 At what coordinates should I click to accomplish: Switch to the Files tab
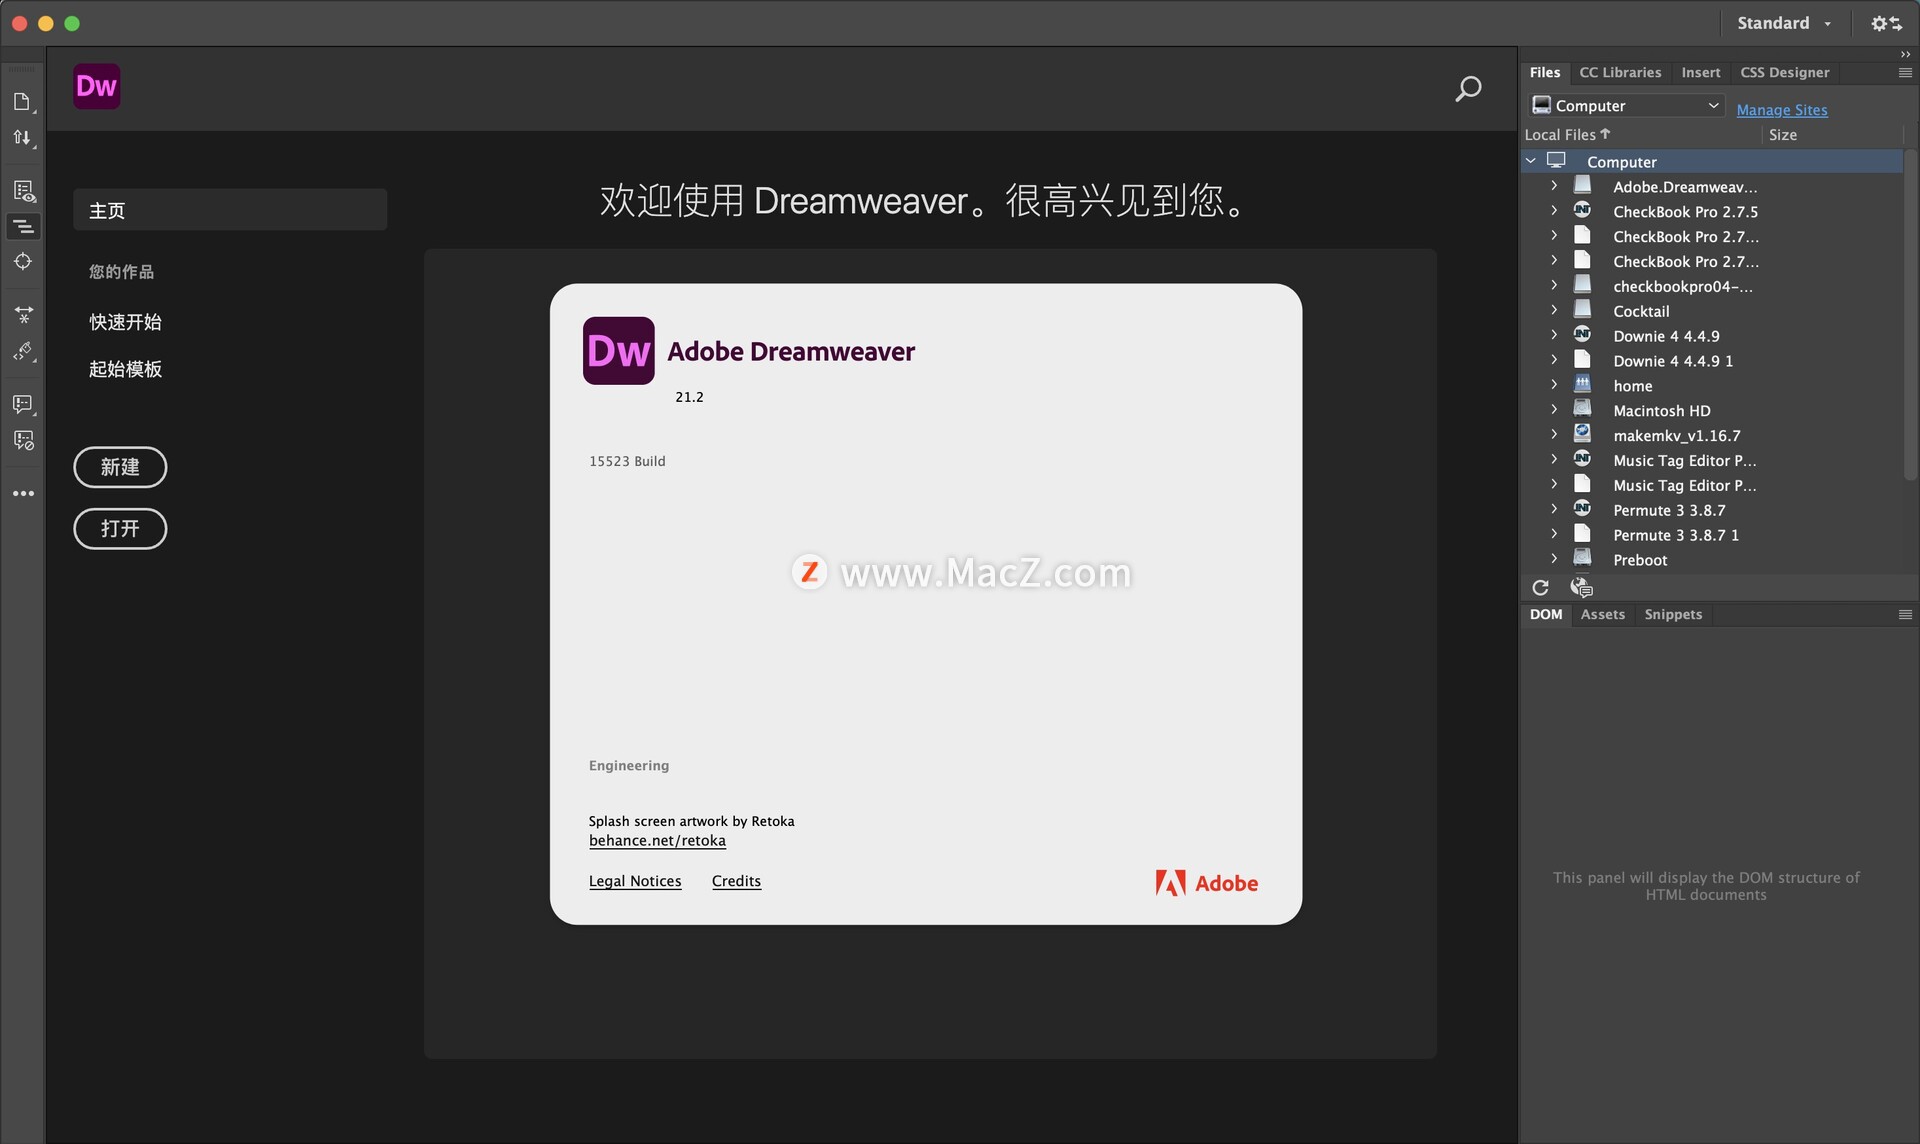[1544, 73]
